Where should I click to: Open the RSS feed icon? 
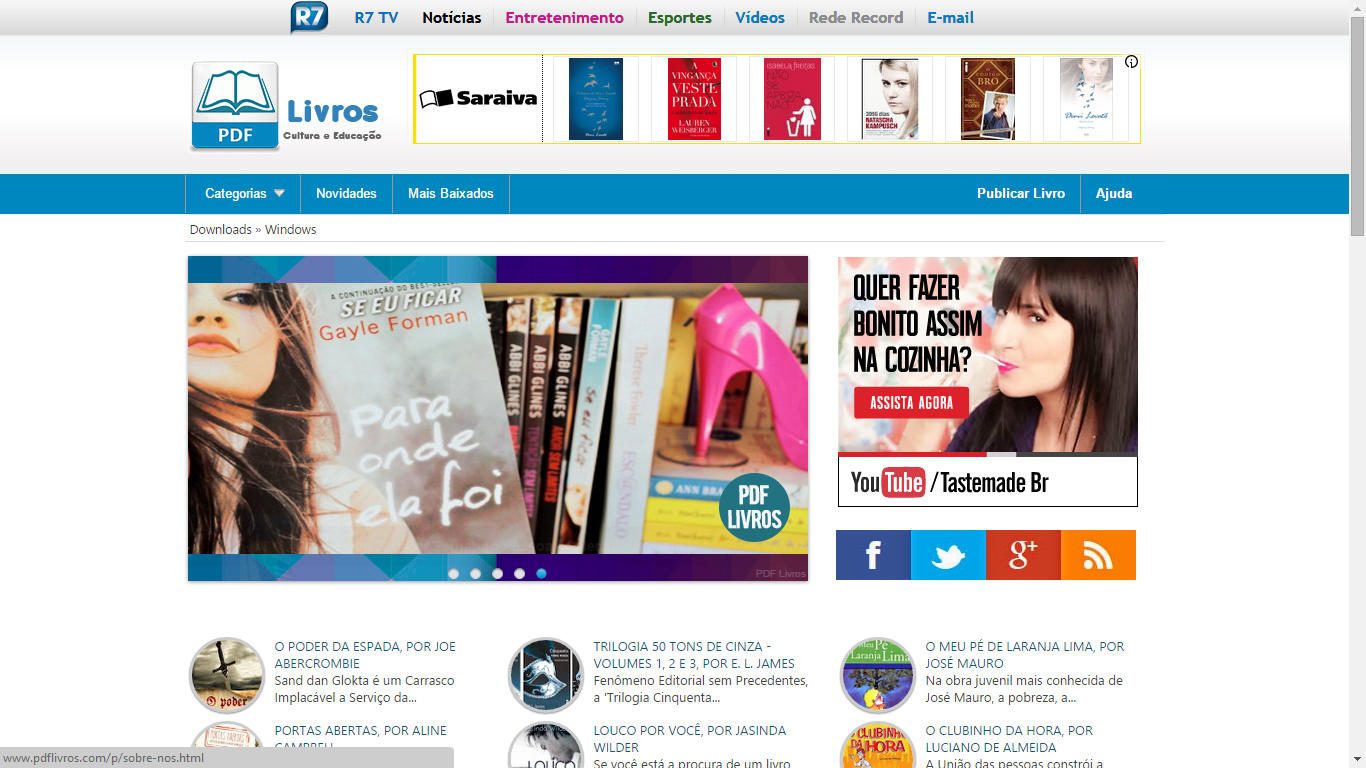(1098, 555)
